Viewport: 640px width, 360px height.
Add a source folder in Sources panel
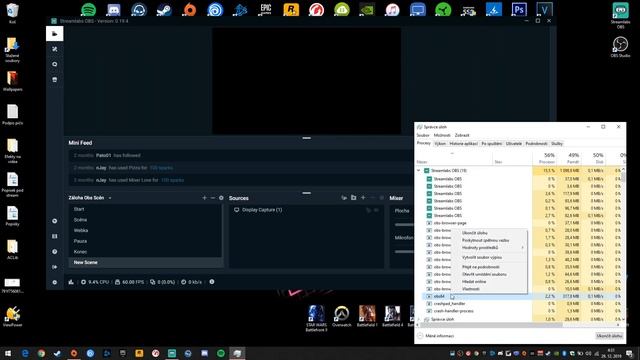pos(353,198)
